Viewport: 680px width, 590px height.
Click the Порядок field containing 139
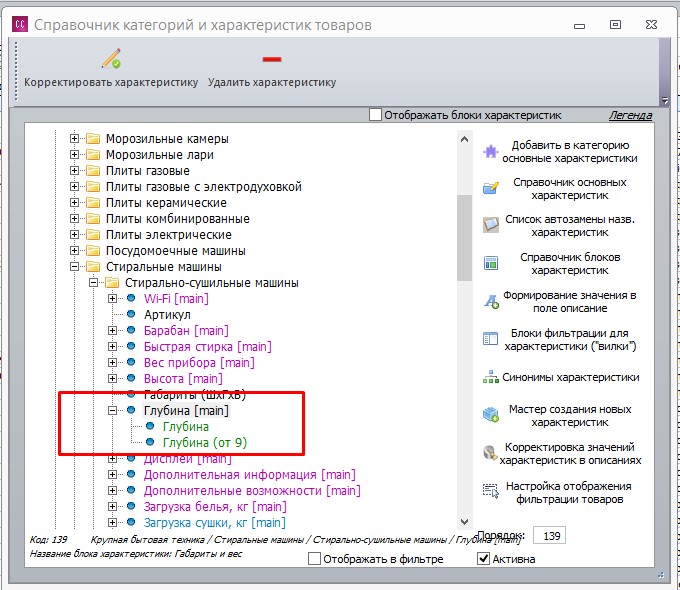tap(549, 536)
